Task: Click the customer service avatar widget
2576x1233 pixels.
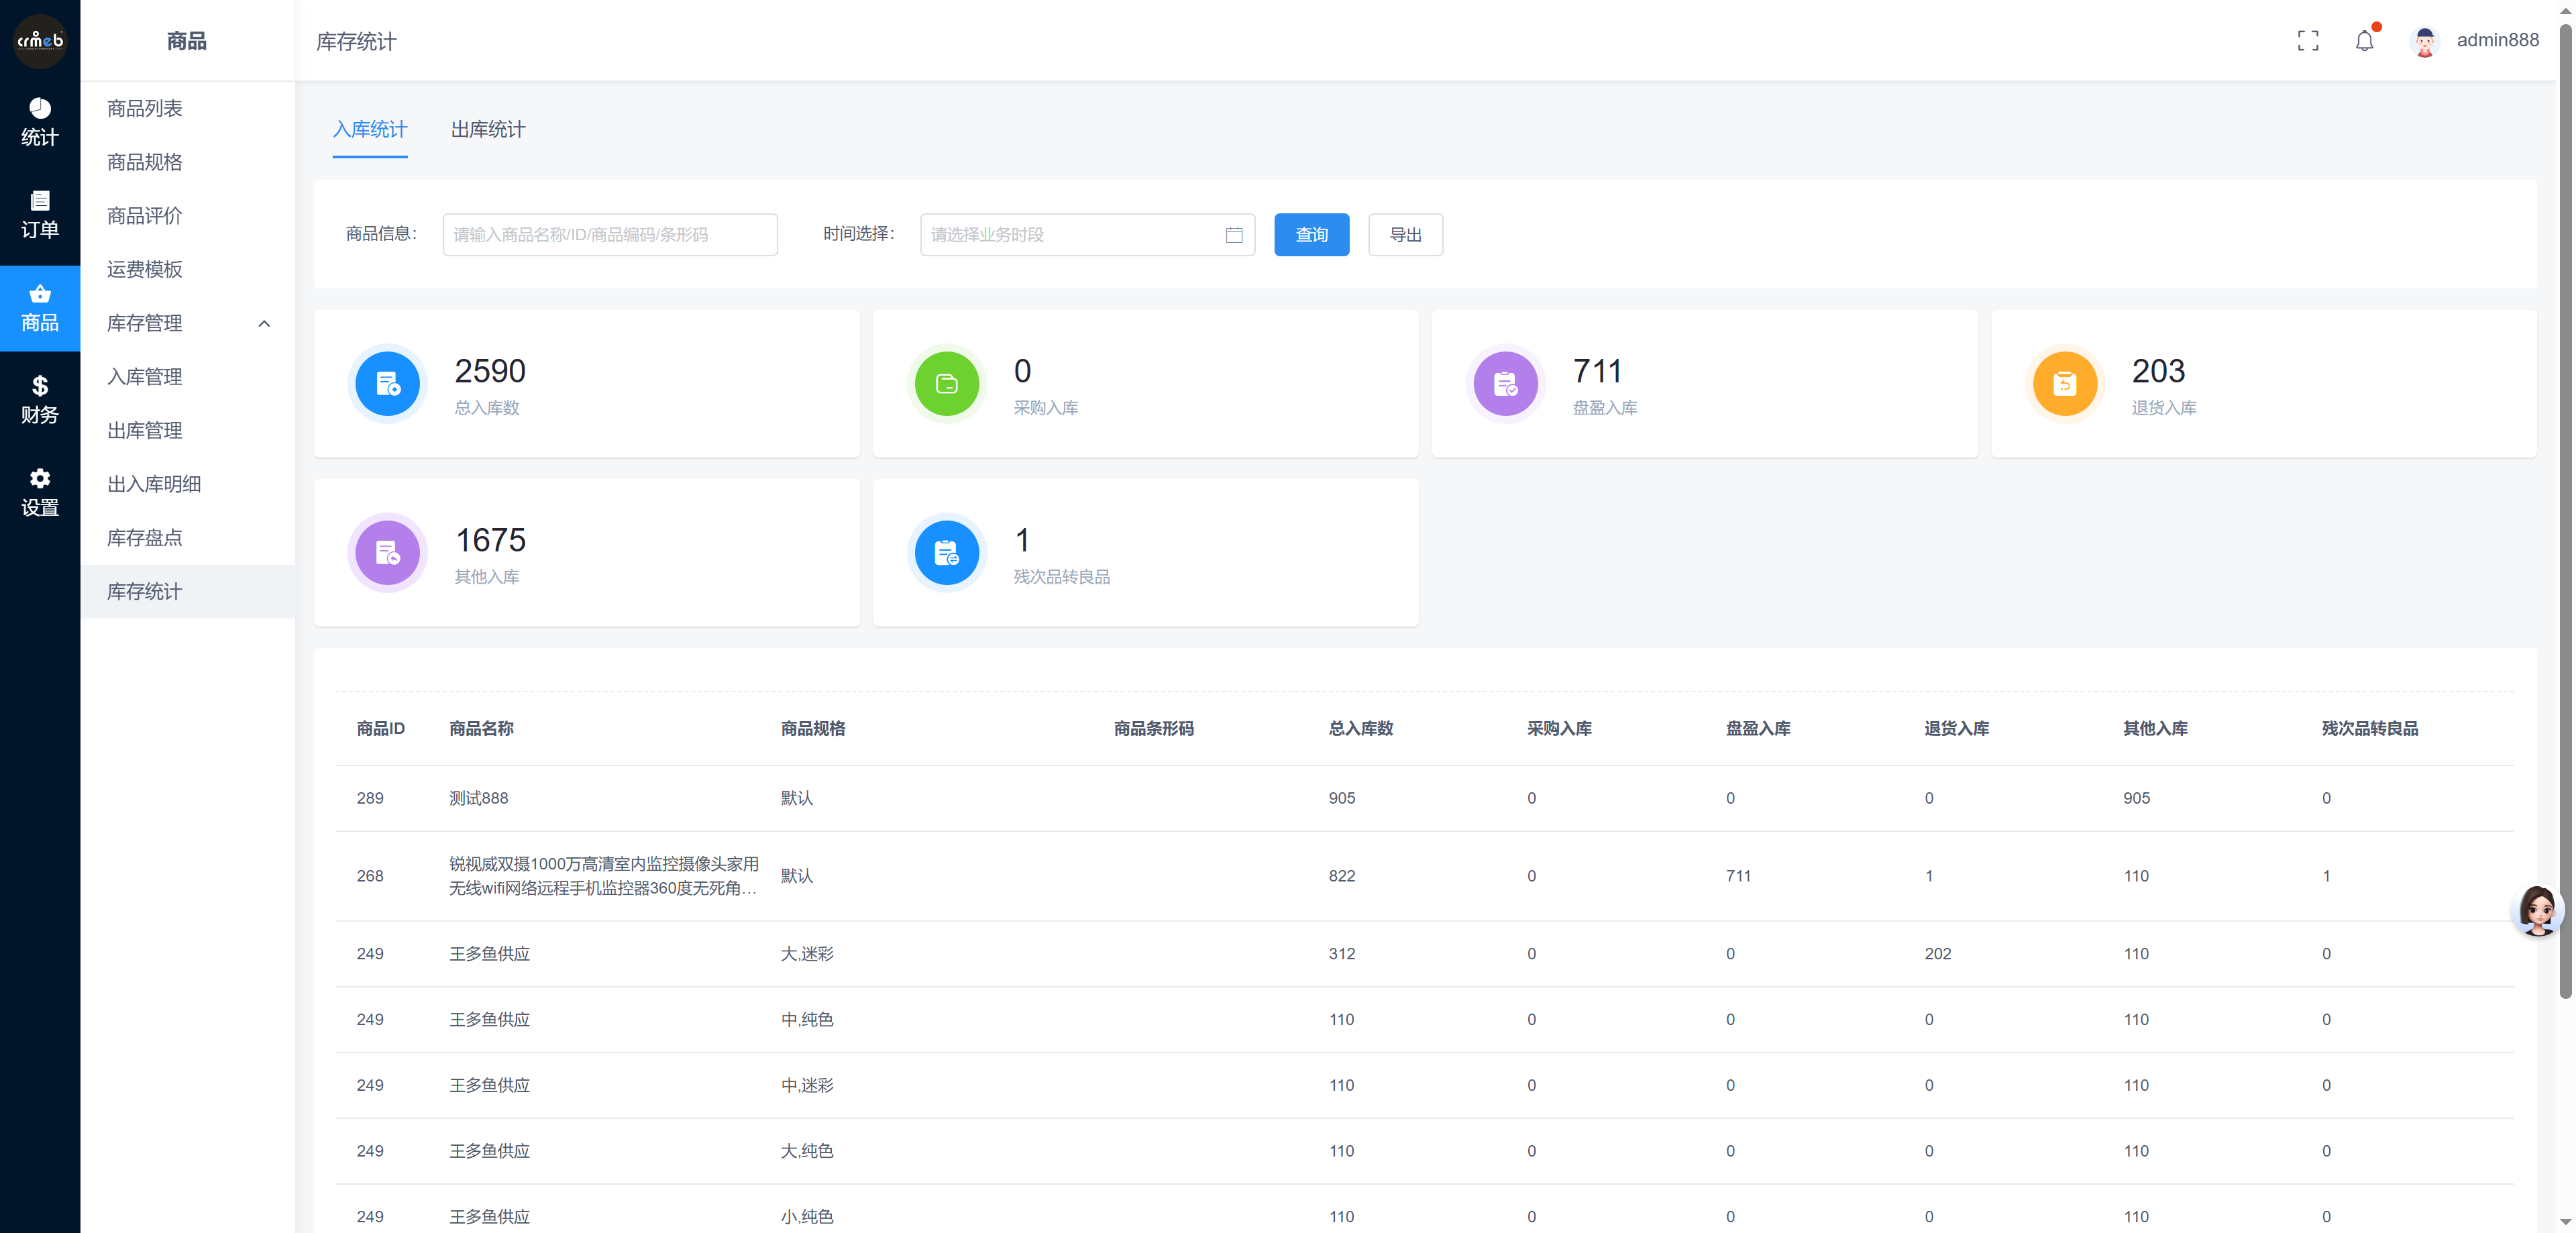Action: [2538, 910]
